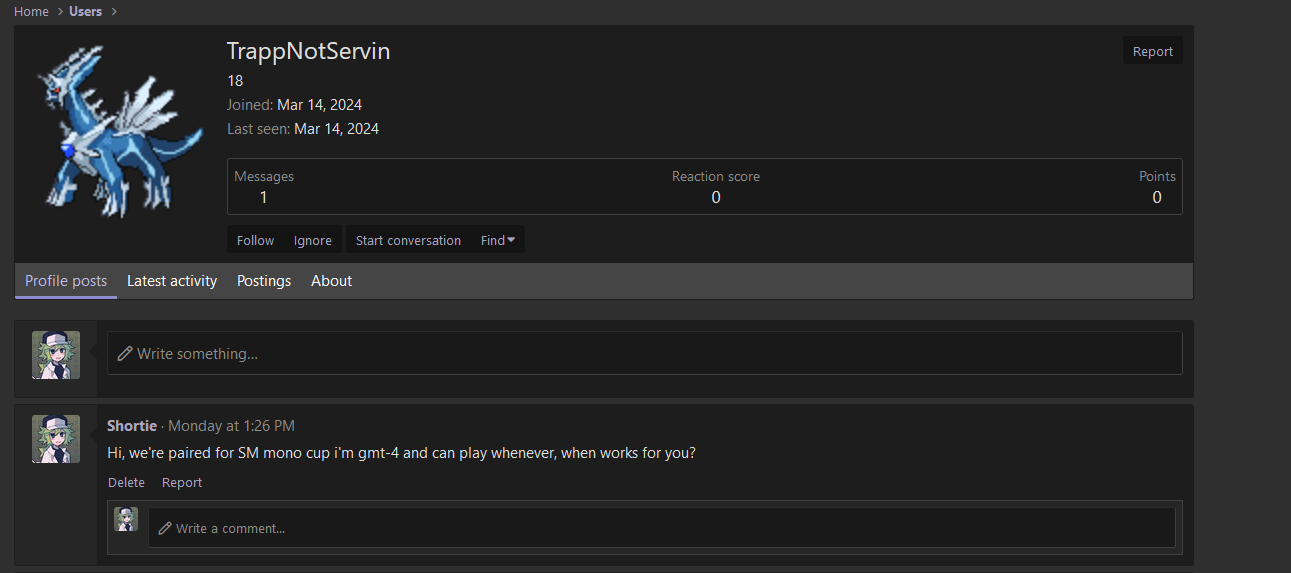The image size is (1291, 573).
Task: Click the small avatar beside the comment field
Action: pyautogui.click(x=126, y=519)
